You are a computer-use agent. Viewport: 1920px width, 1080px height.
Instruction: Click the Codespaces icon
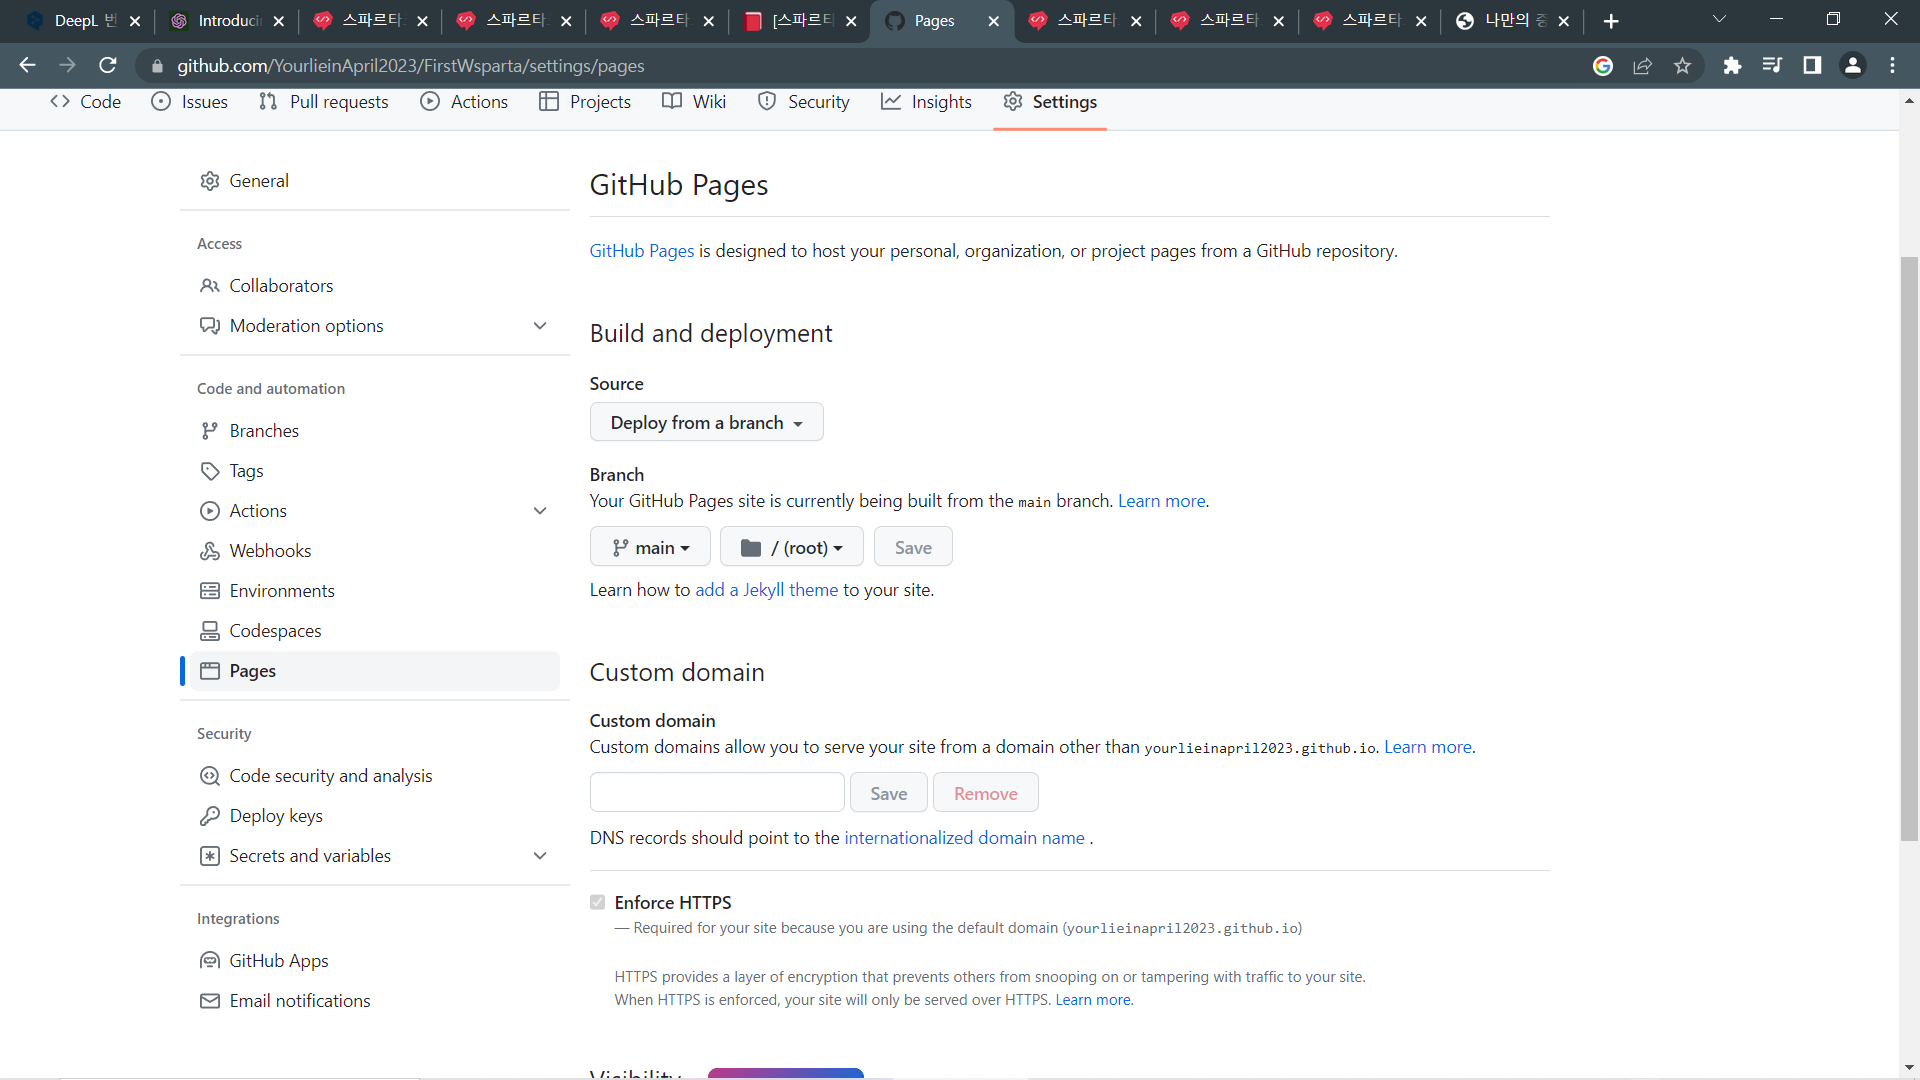click(x=210, y=631)
